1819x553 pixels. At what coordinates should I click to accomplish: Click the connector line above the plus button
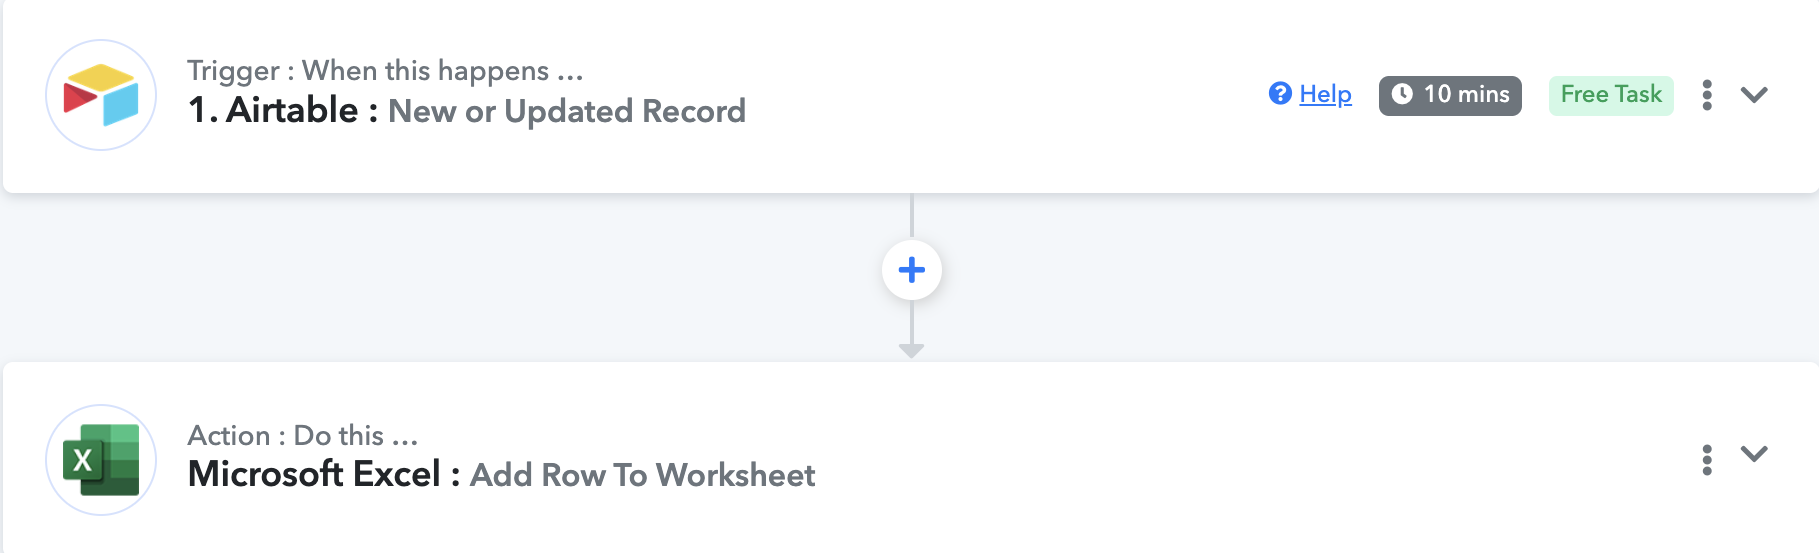[912, 217]
